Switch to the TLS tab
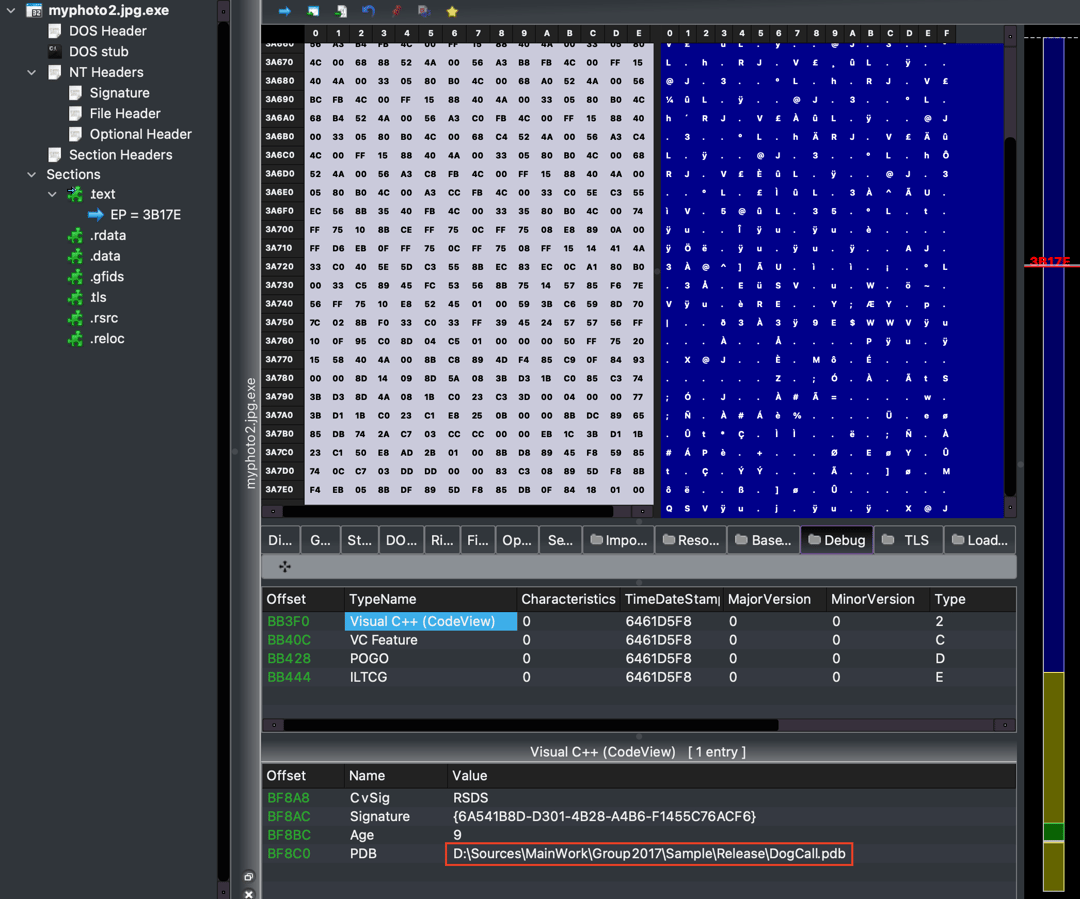Screen dimensions: 1080x899 point(906,540)
